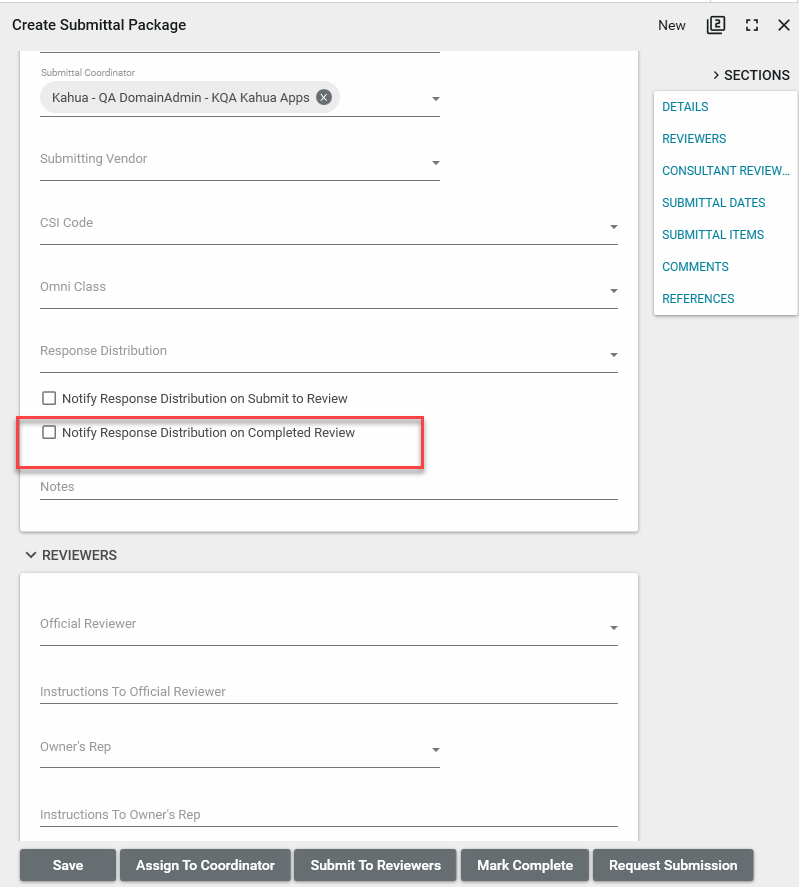799x887 pixels.
Task: Jump to the SUBMITTAL DATES section
Action: coord(713,203)
